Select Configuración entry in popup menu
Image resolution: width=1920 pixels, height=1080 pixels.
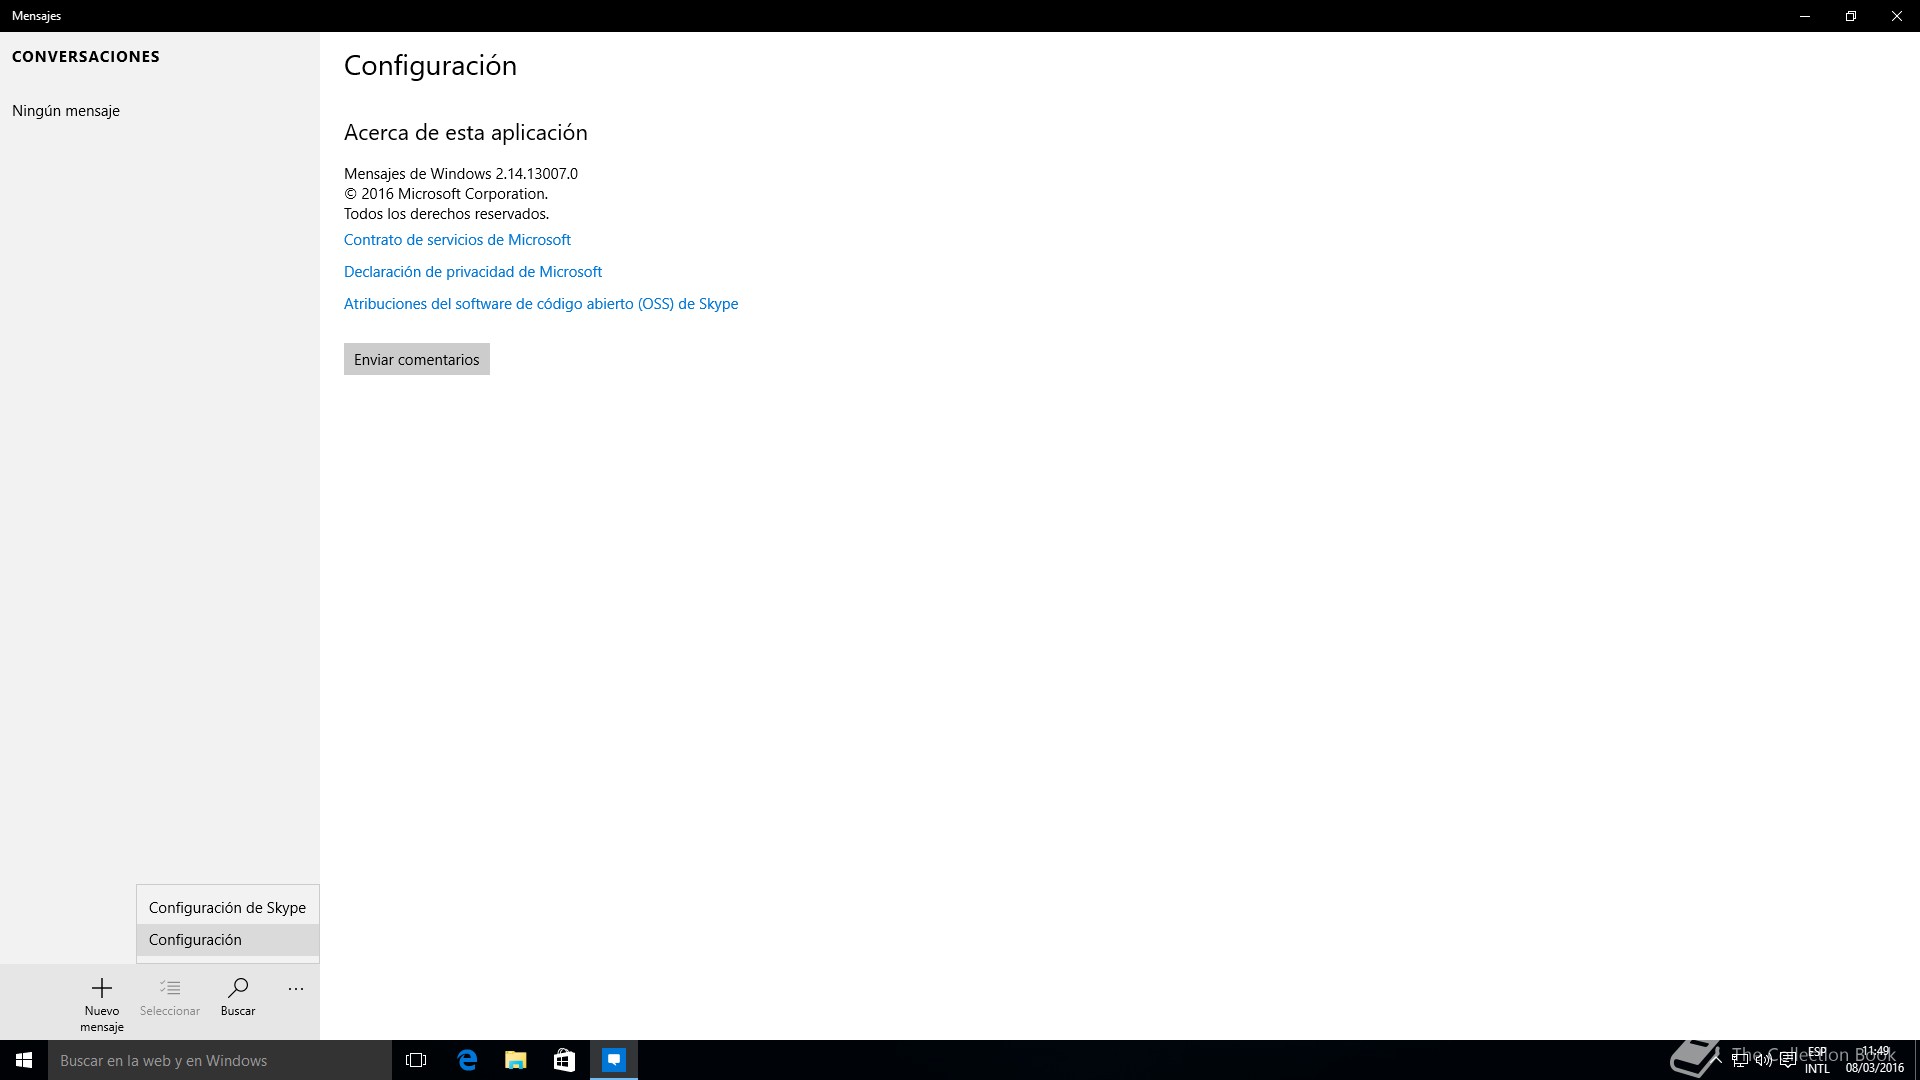(x=227, y=940)
